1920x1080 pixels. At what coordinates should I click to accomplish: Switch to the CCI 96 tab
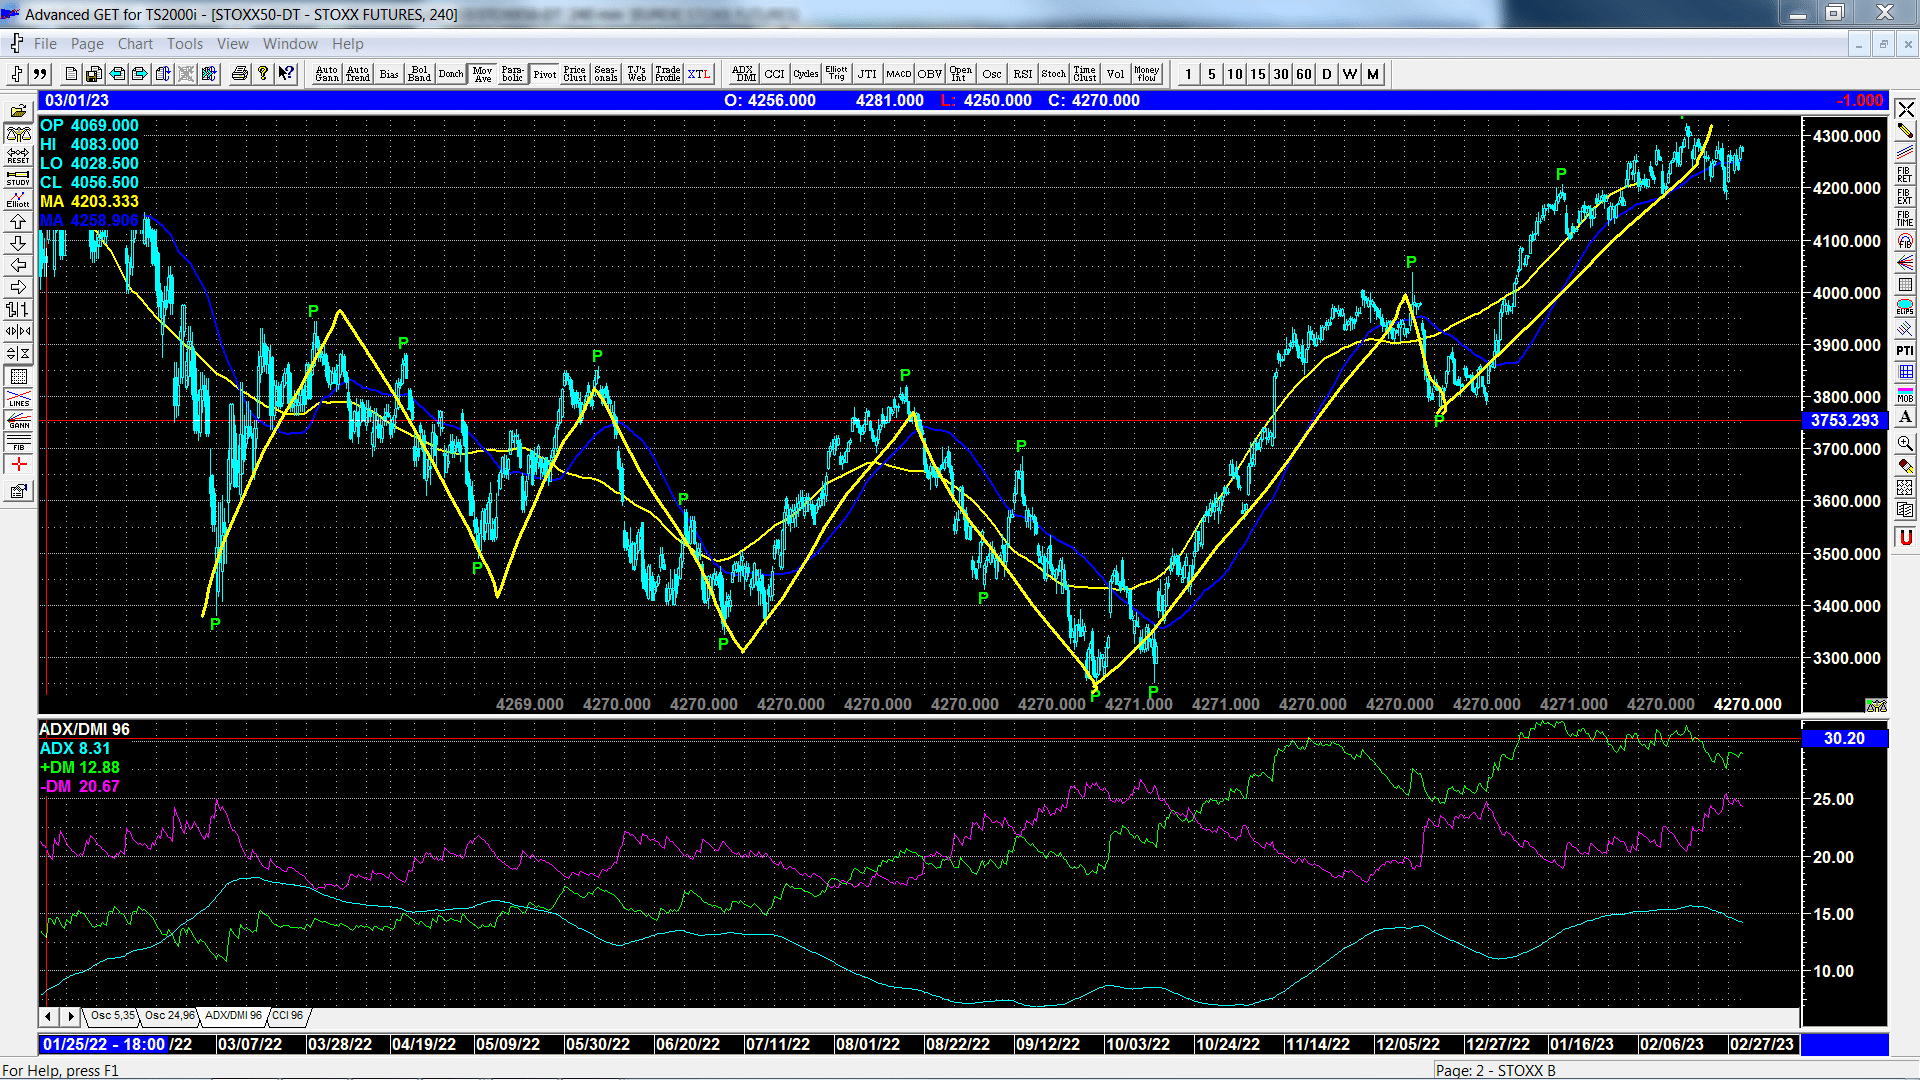[x=288, y=1015]
